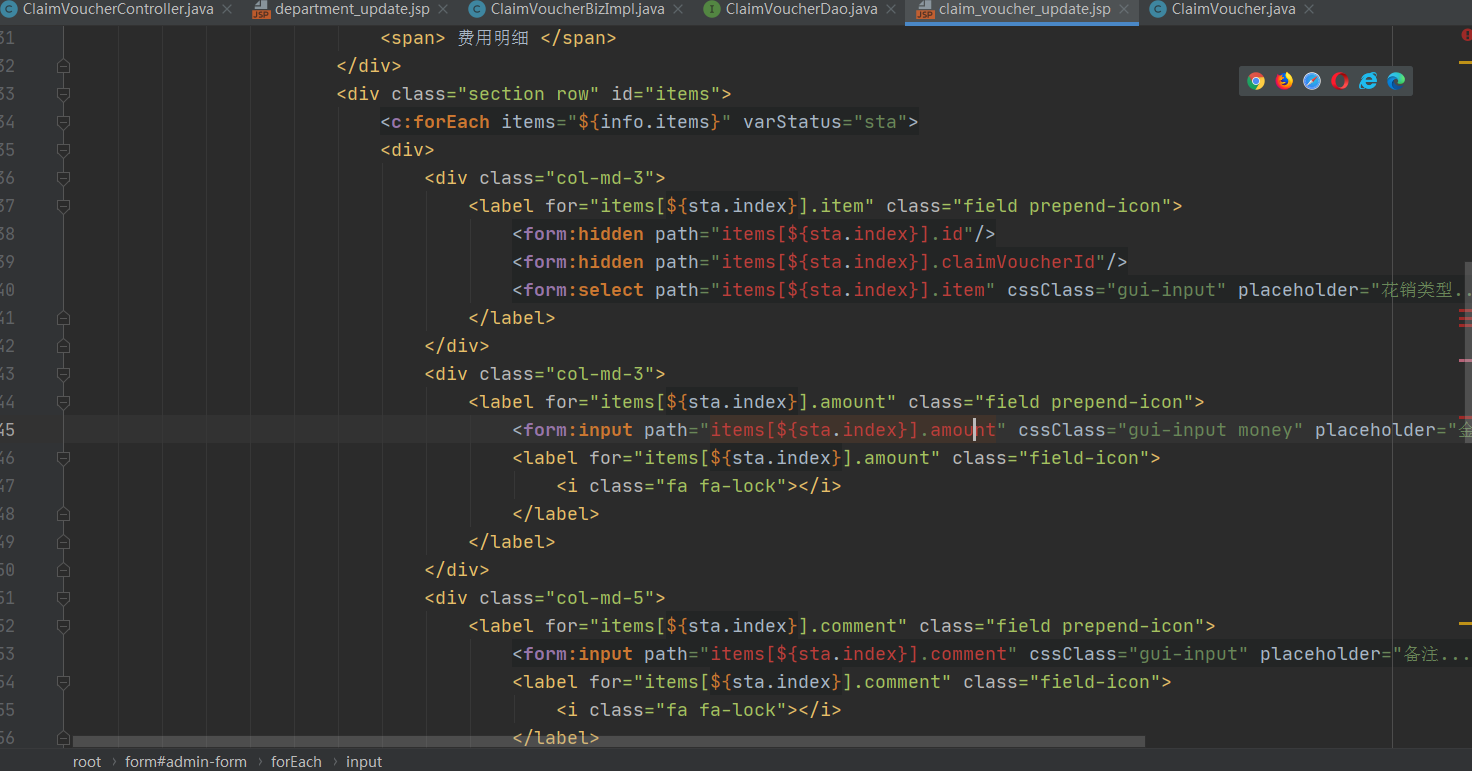Collapse the c:forEach block fold marker
Screen dimensions: 1472x771
(64, 122)
